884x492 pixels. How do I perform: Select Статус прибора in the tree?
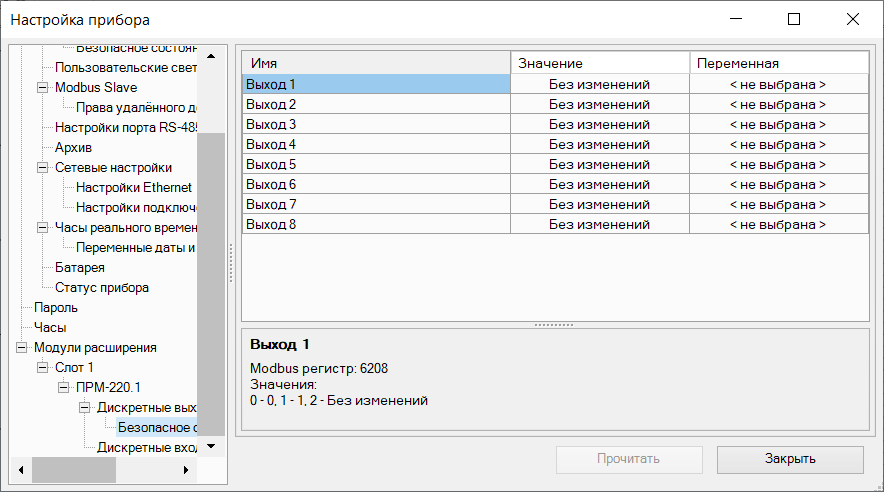[x=101, y=287]
